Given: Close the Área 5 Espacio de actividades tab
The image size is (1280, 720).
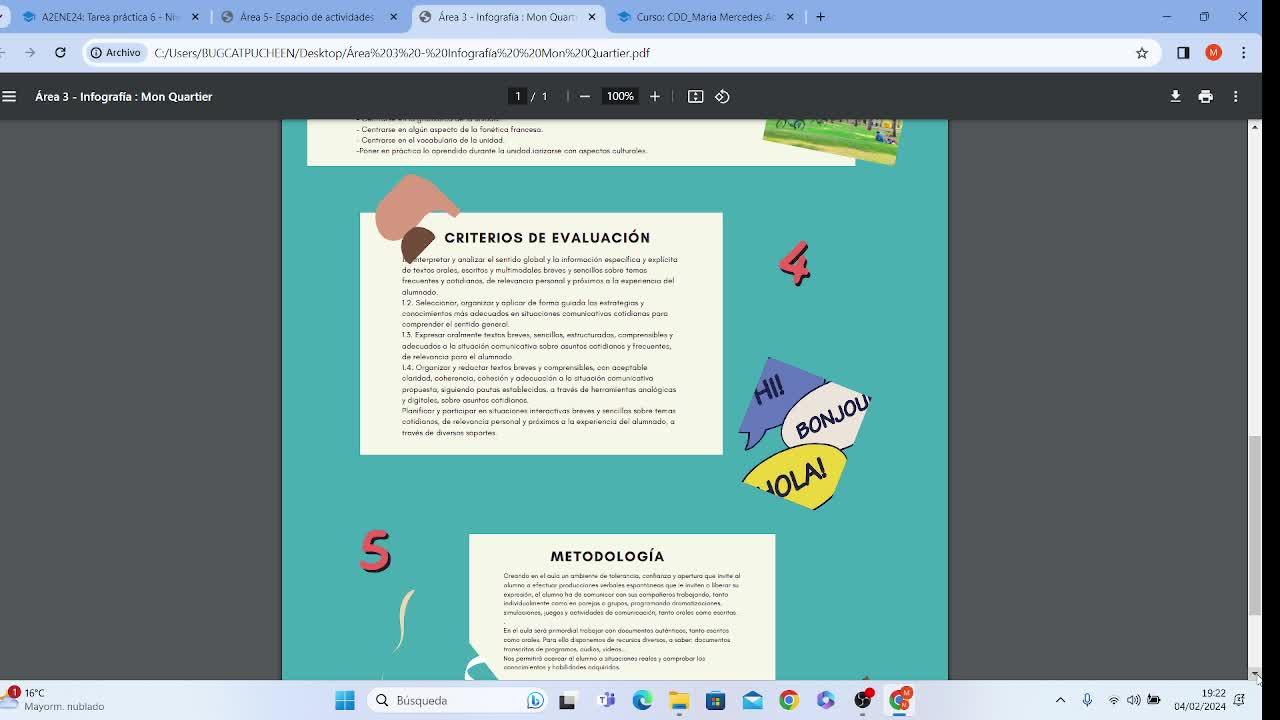Looking at the screenshot, I should [393, 17].
